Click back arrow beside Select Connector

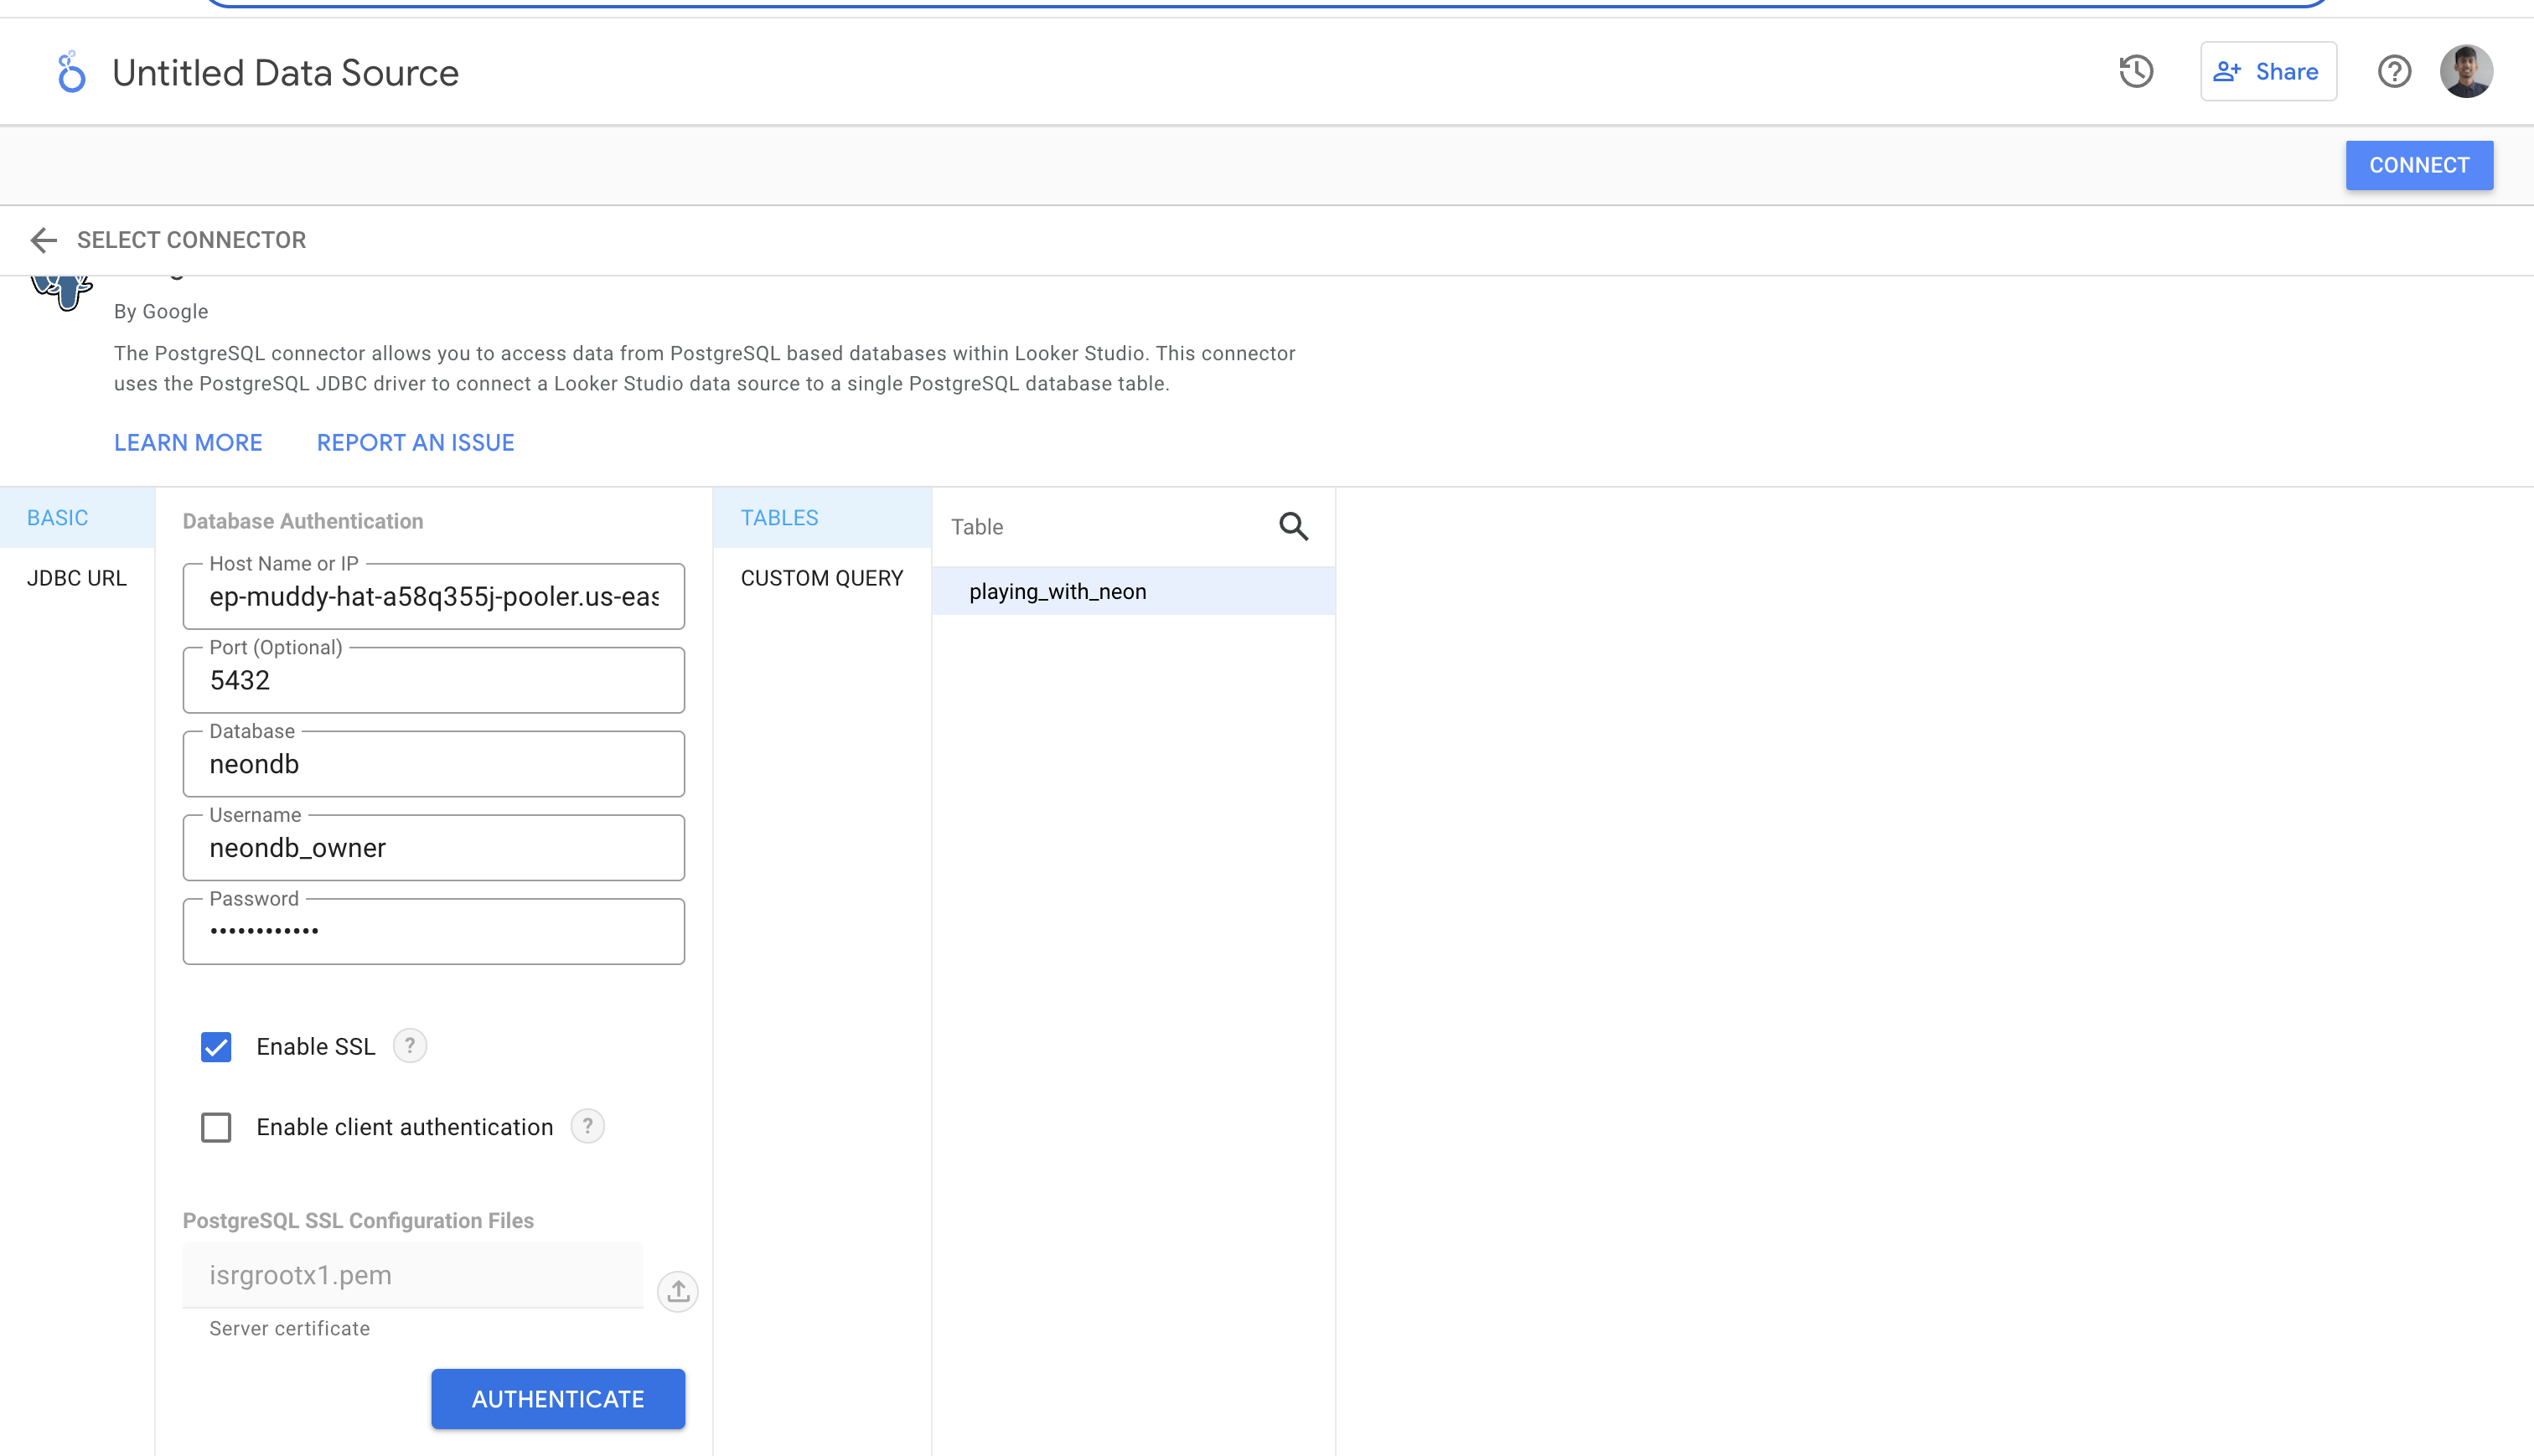[43, 240]
